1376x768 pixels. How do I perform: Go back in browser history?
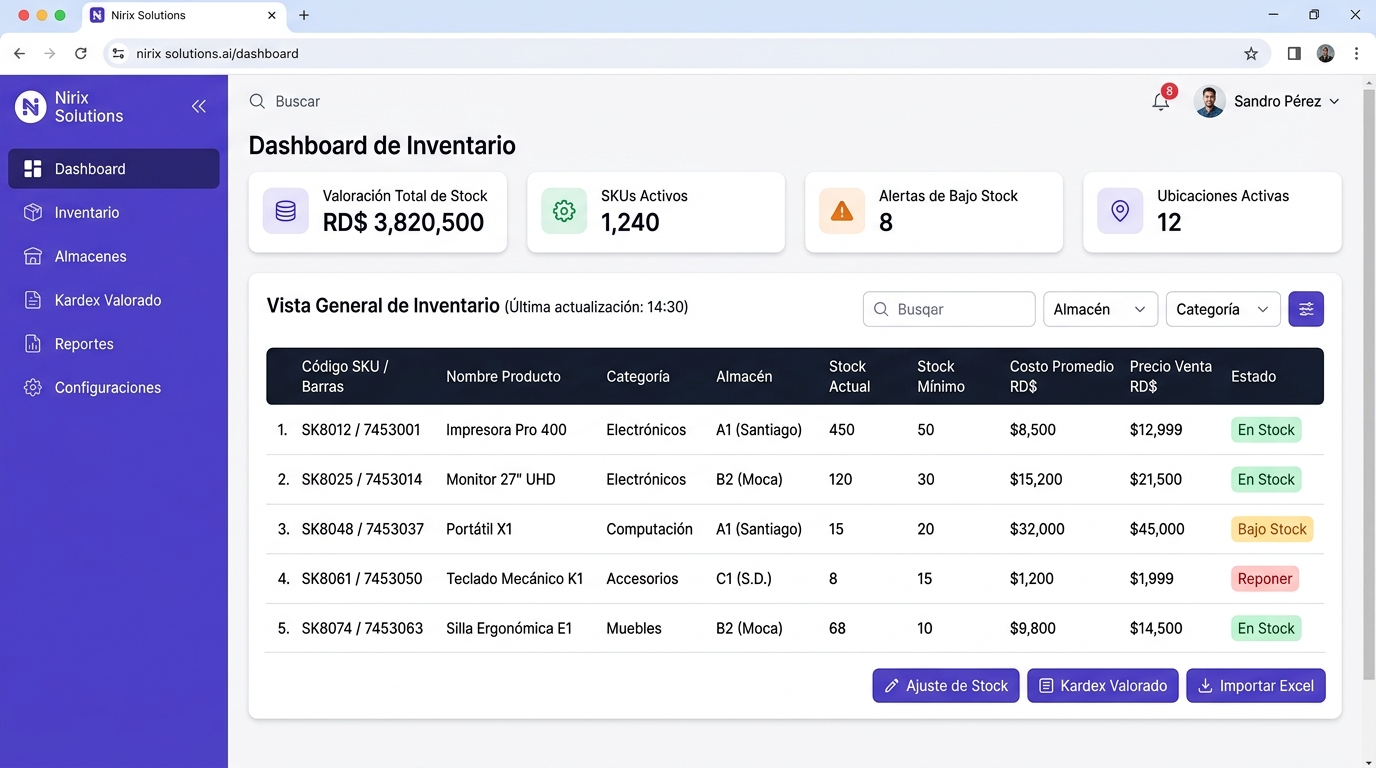[x=19, y=54]
